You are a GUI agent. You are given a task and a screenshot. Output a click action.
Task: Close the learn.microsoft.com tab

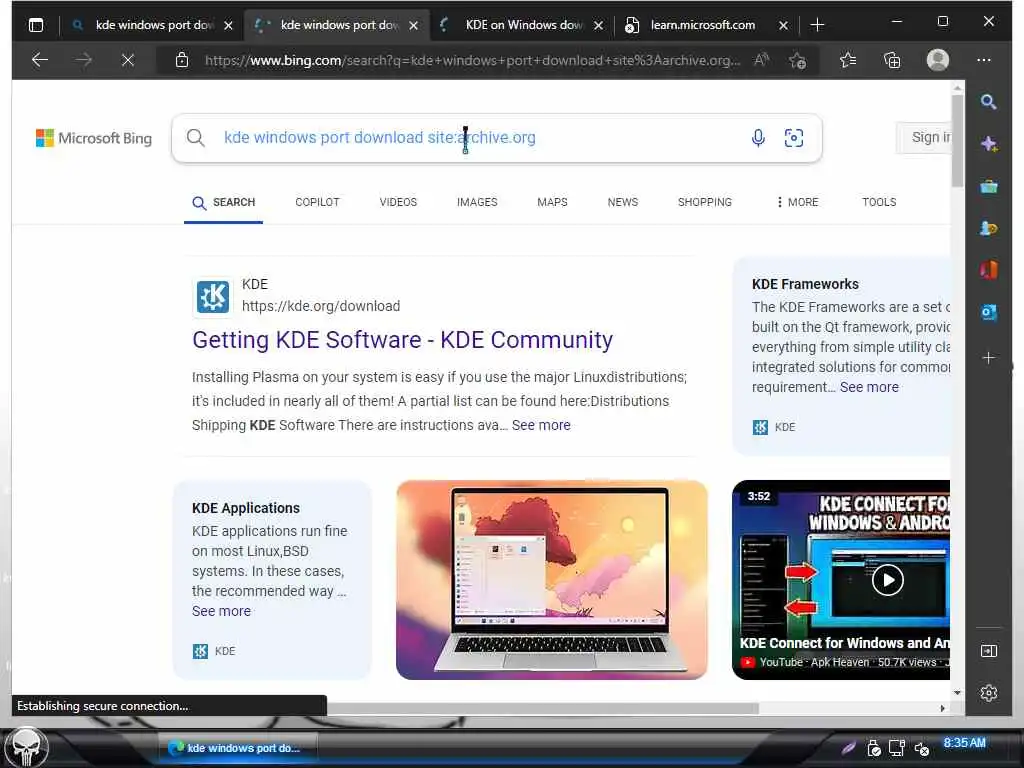coord(783,25)
